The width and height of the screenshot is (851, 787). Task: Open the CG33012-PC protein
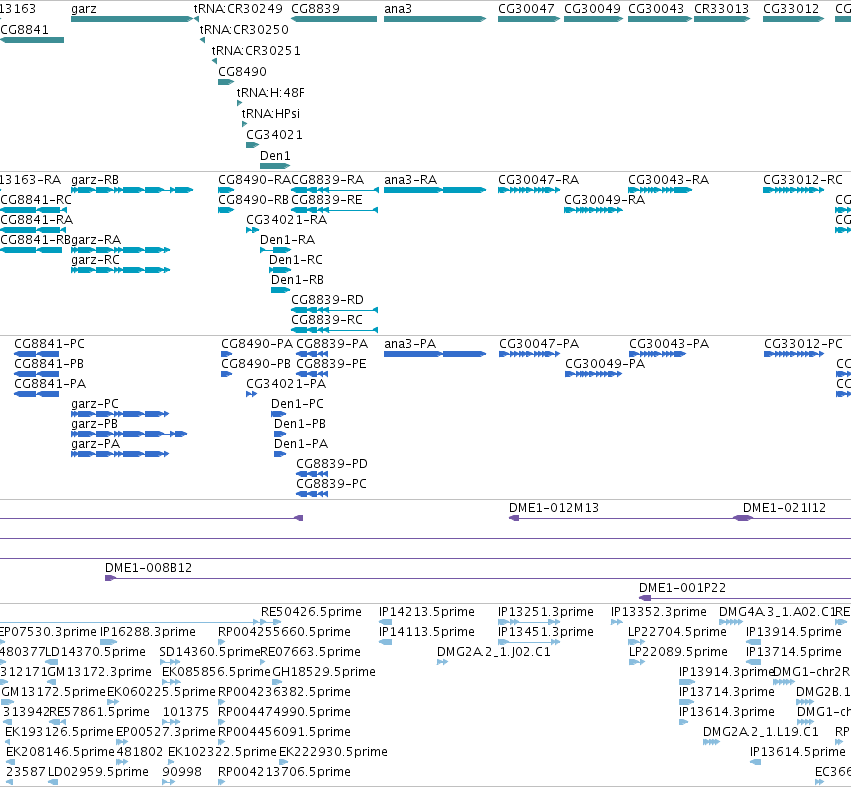coord(794,354)
